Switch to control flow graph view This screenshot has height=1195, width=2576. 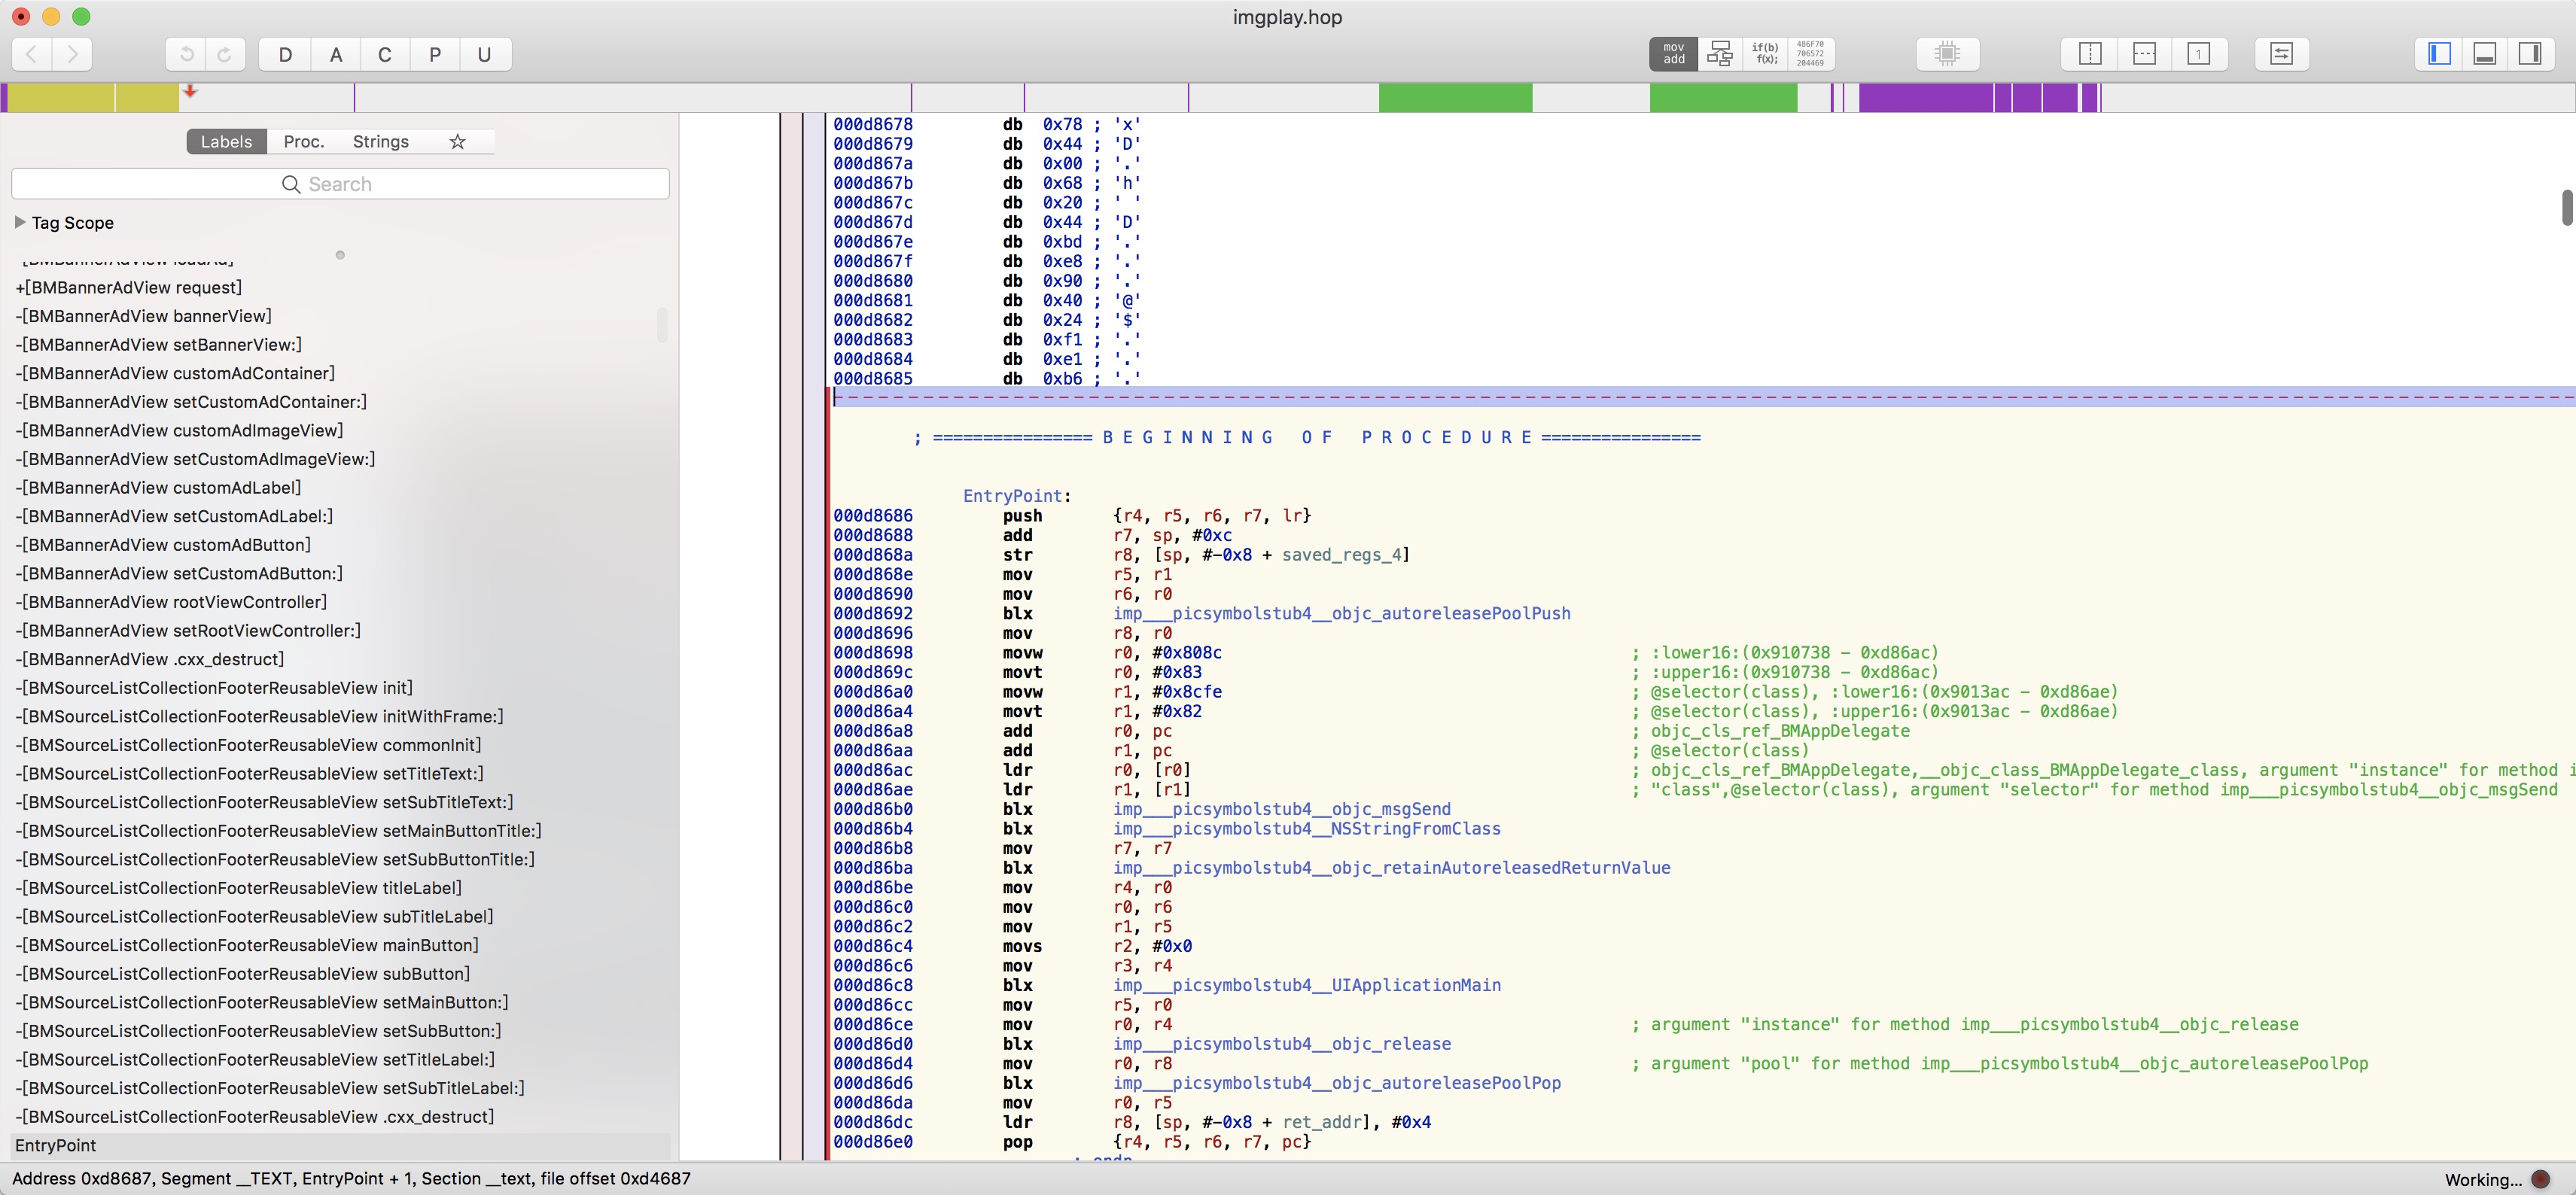[x=1719, y=54]
